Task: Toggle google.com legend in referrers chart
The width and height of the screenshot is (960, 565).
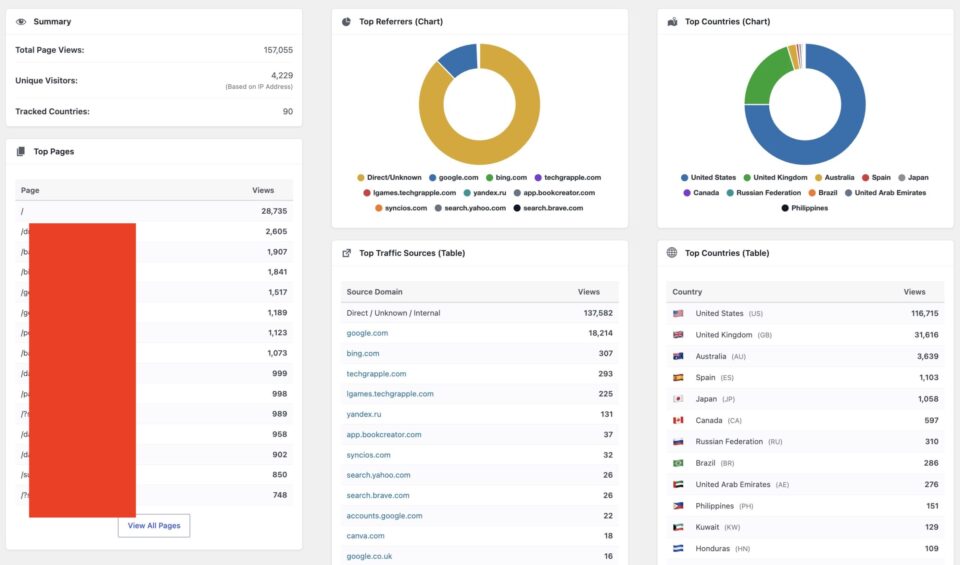Action: click(x=454, y=178)
